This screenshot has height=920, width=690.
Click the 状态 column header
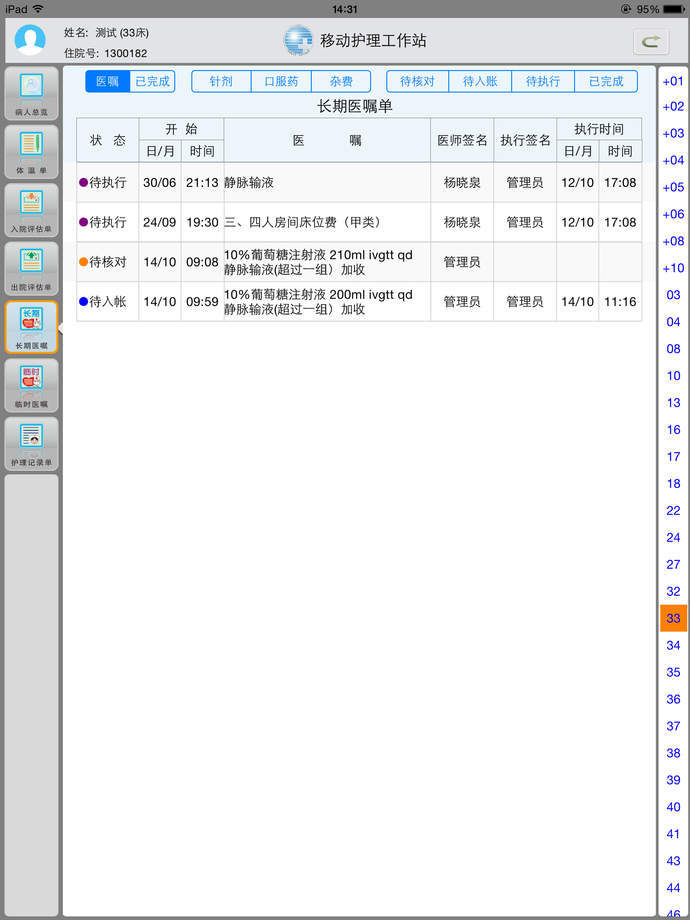click(107, 140)
